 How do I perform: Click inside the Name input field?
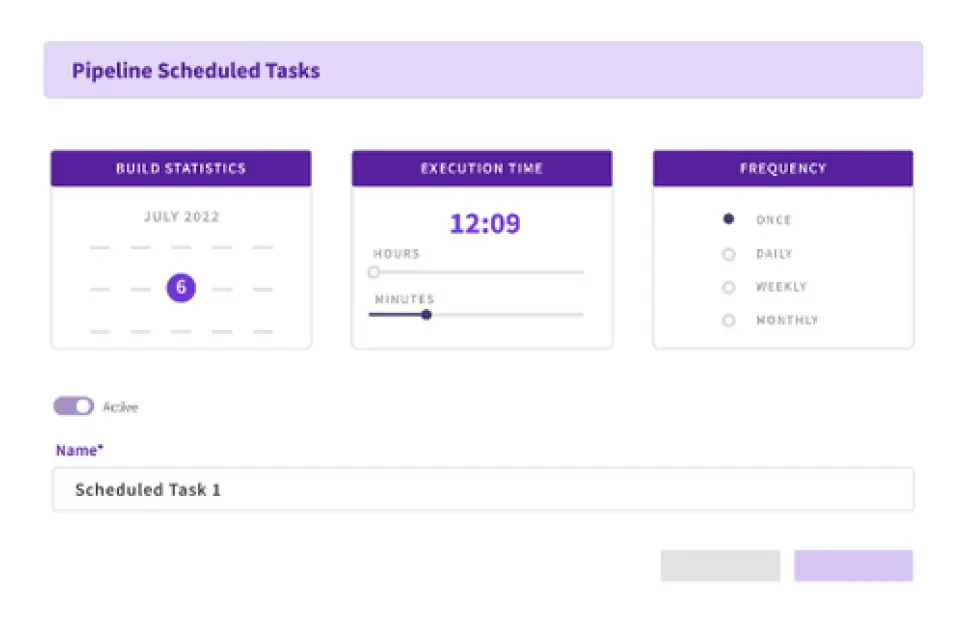point(483,489)
